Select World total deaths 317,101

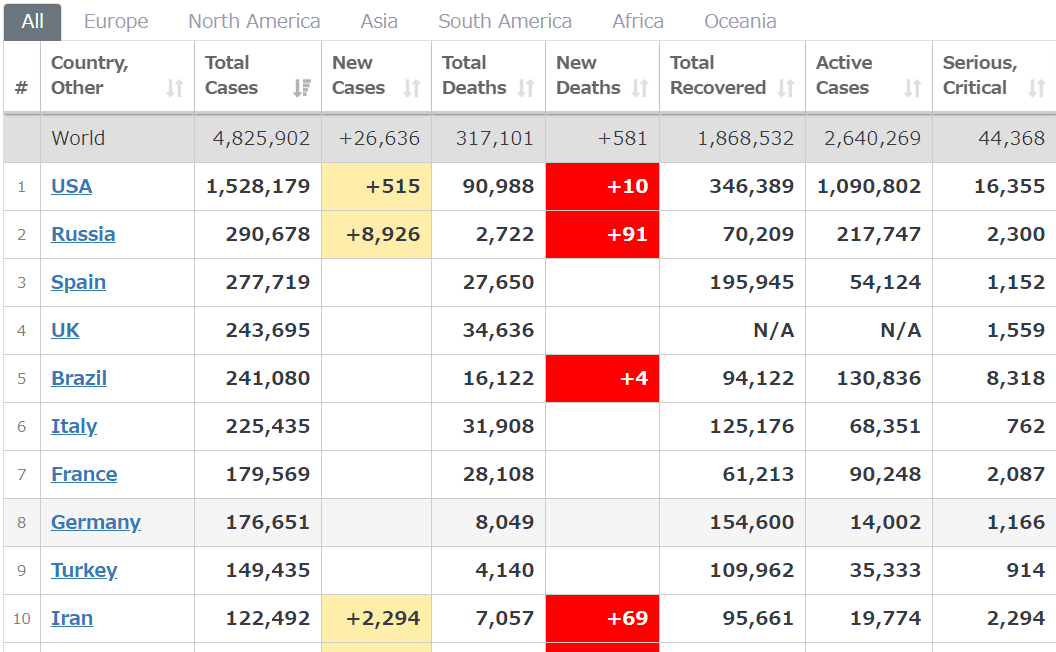(x=494, y=138)
